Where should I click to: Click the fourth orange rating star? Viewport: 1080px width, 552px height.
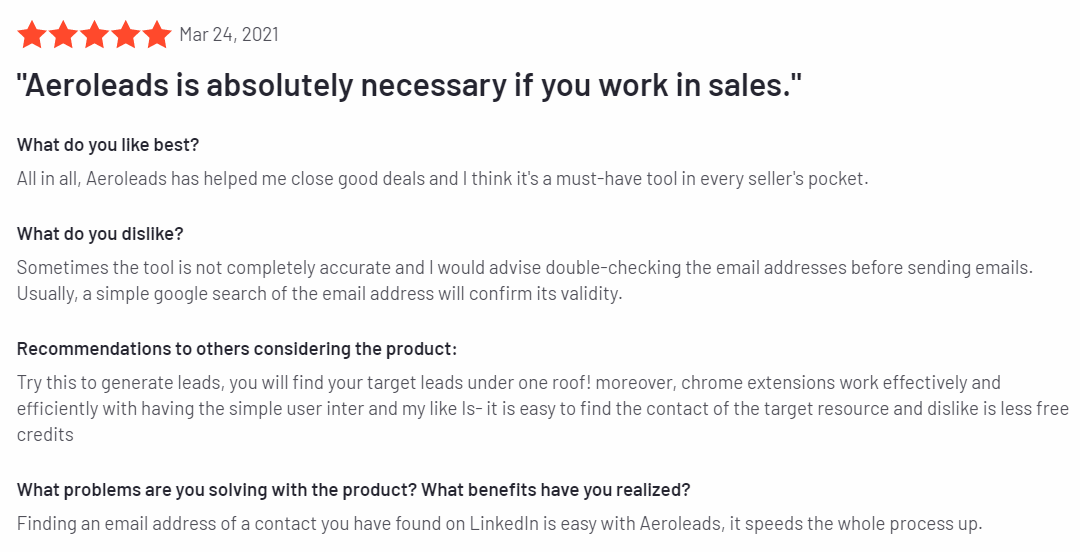pyautogui.click(x=126, y=34)
